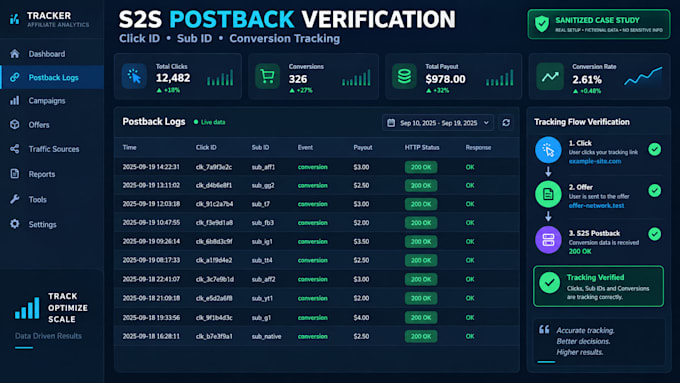Viewport: 680px width, 383px height.
Task: Open Campaigns bar chart icon
Action: [x=15, y=101]
